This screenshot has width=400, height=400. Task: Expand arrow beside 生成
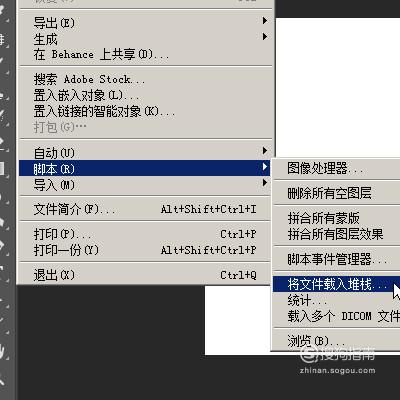[x=265, y=36]
